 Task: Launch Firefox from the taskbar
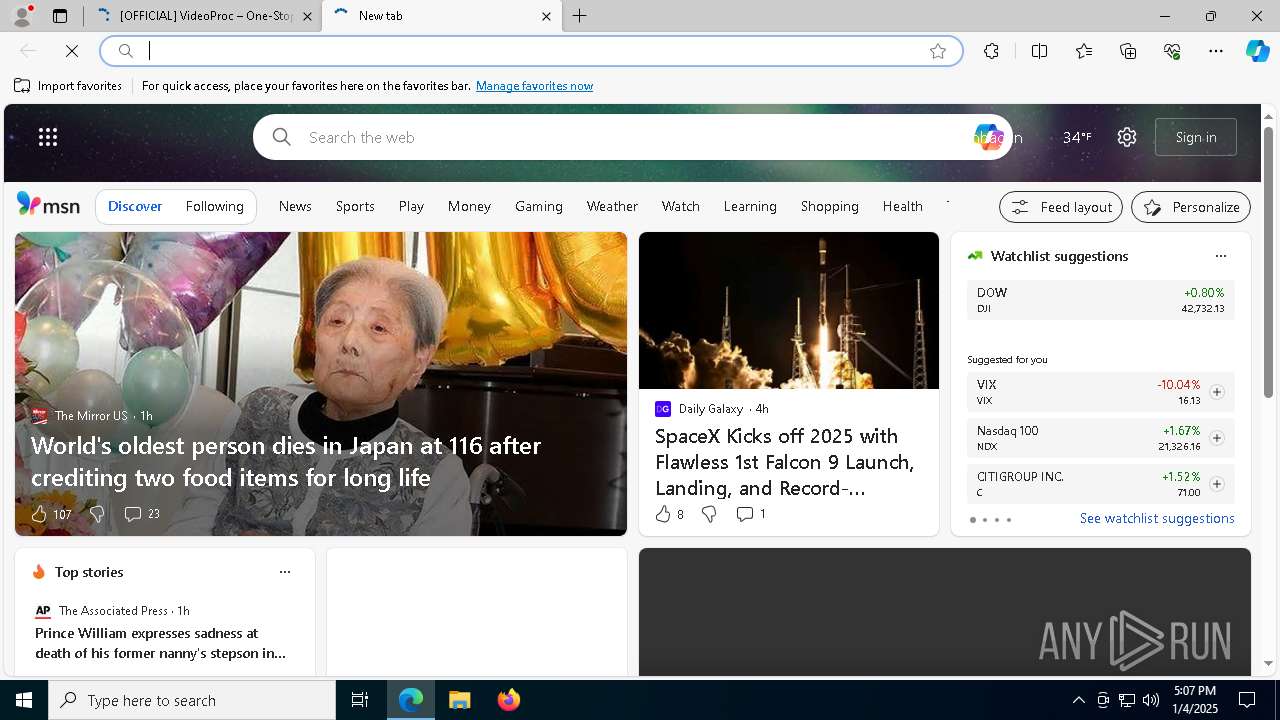click(x=509, y=700)
